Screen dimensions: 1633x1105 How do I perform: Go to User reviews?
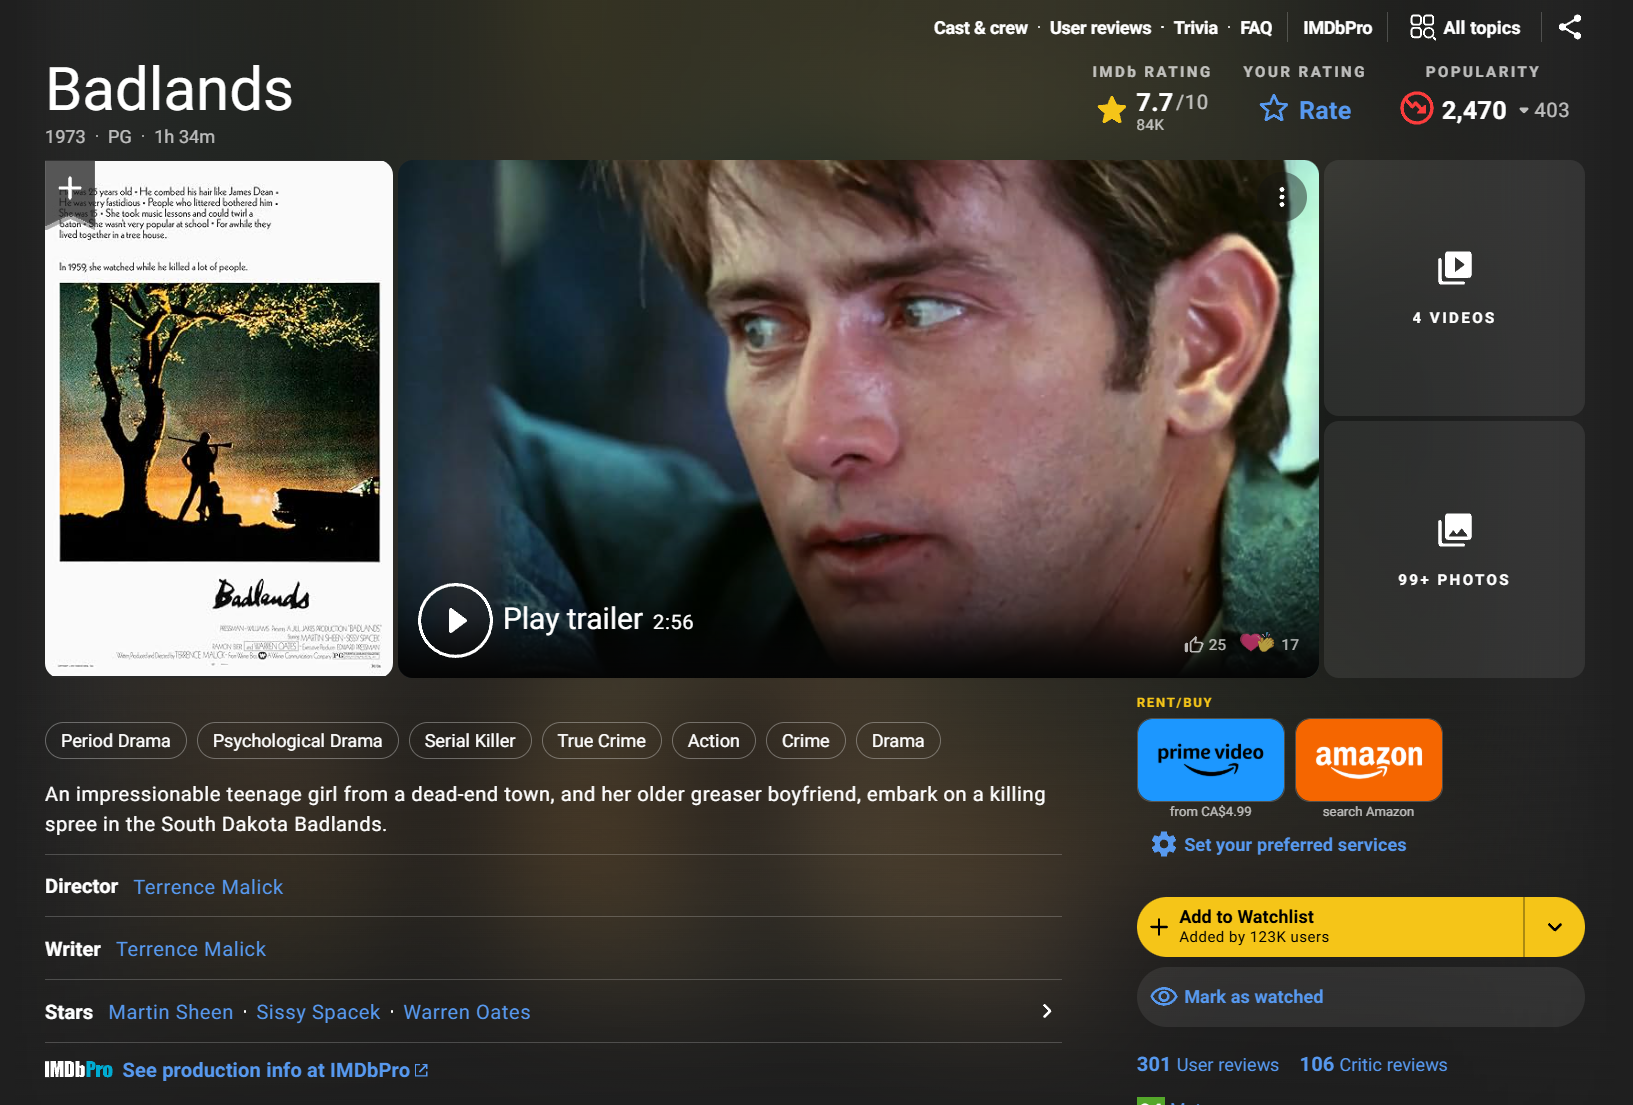(x=1100, y=28)
